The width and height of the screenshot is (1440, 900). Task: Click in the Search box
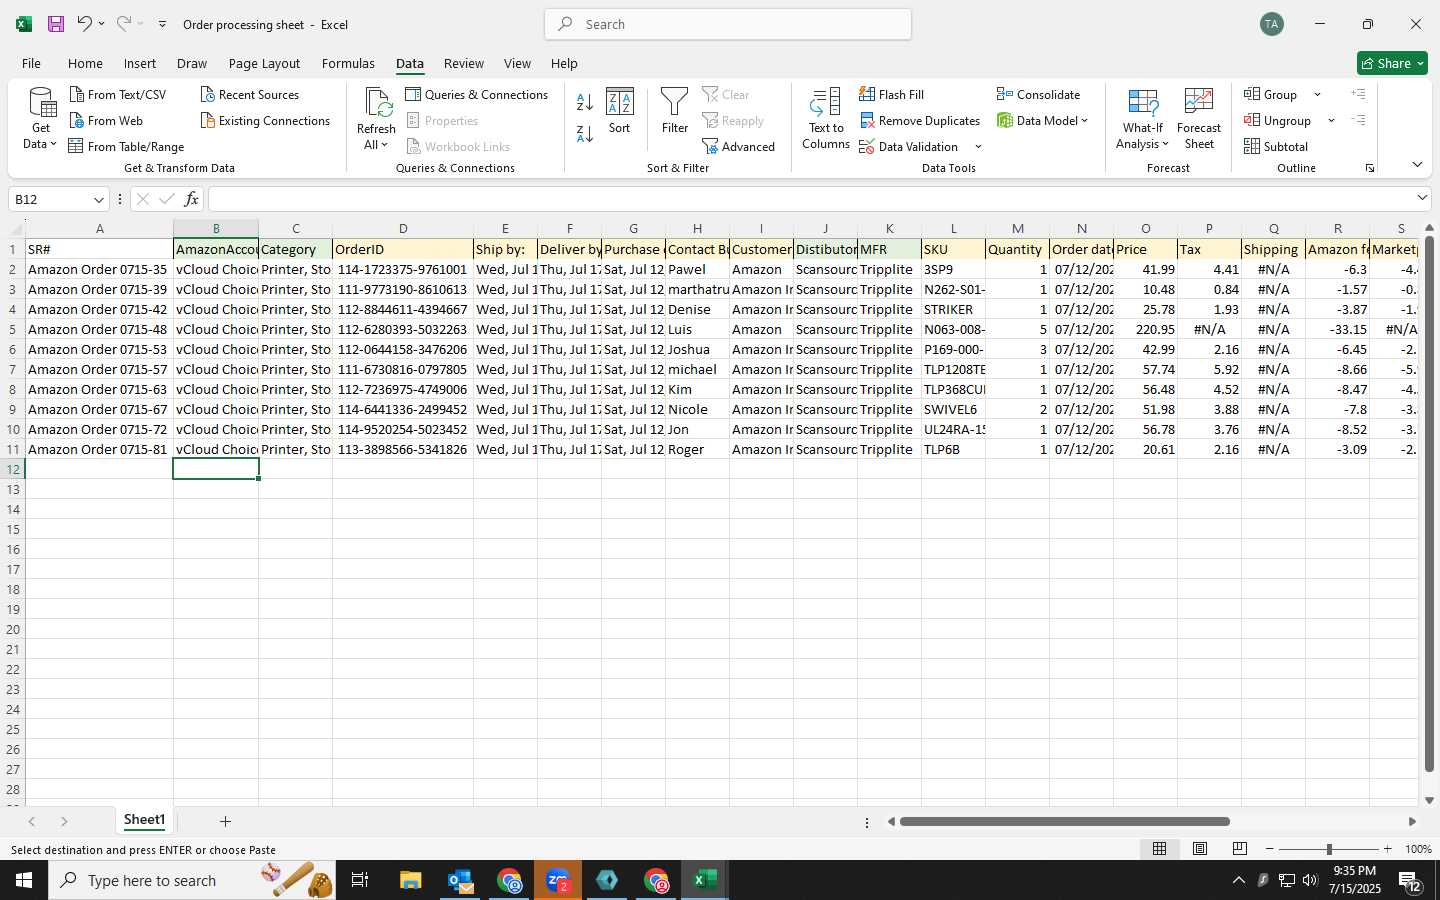pos(728,24)
